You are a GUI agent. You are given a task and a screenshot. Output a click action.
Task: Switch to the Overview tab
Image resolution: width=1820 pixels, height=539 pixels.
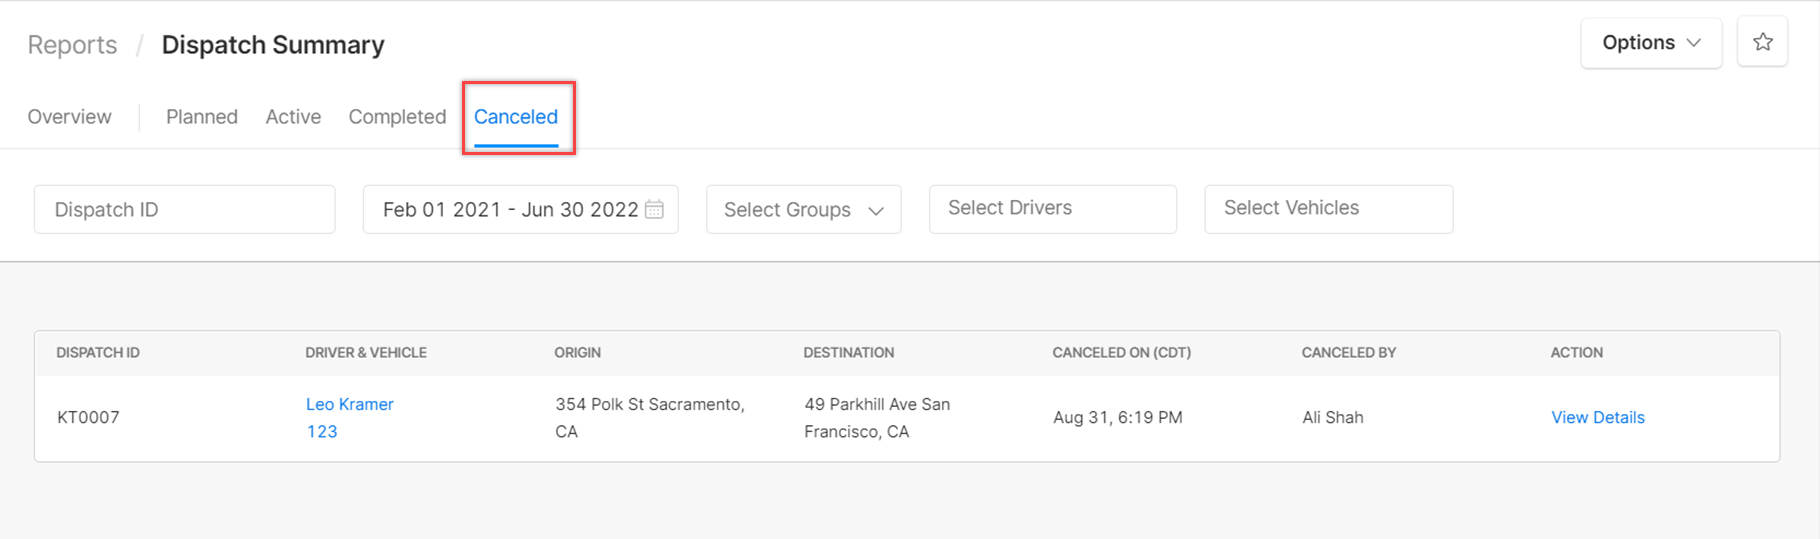tap(69, 116)
